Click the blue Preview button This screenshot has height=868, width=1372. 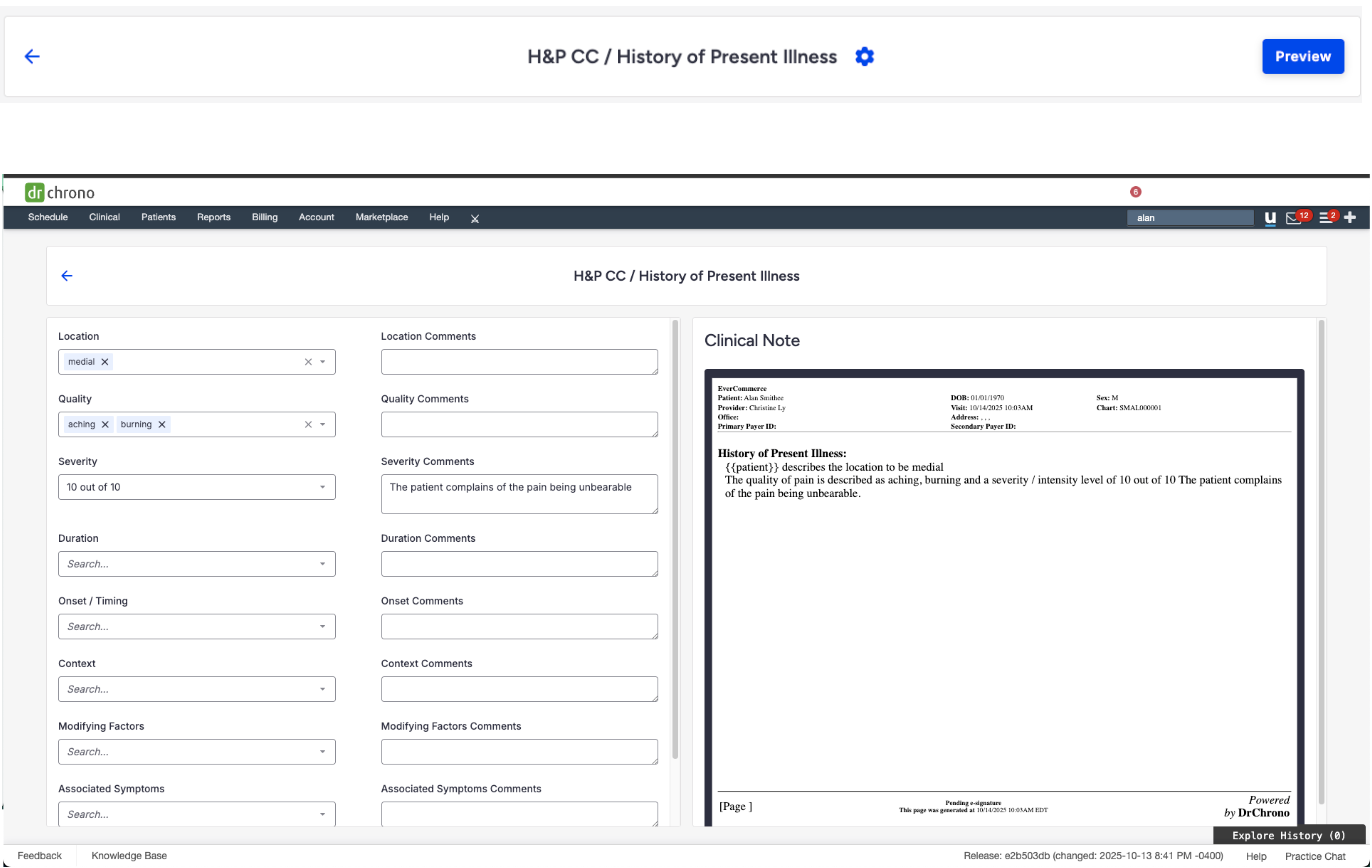tap(1302, 57)
